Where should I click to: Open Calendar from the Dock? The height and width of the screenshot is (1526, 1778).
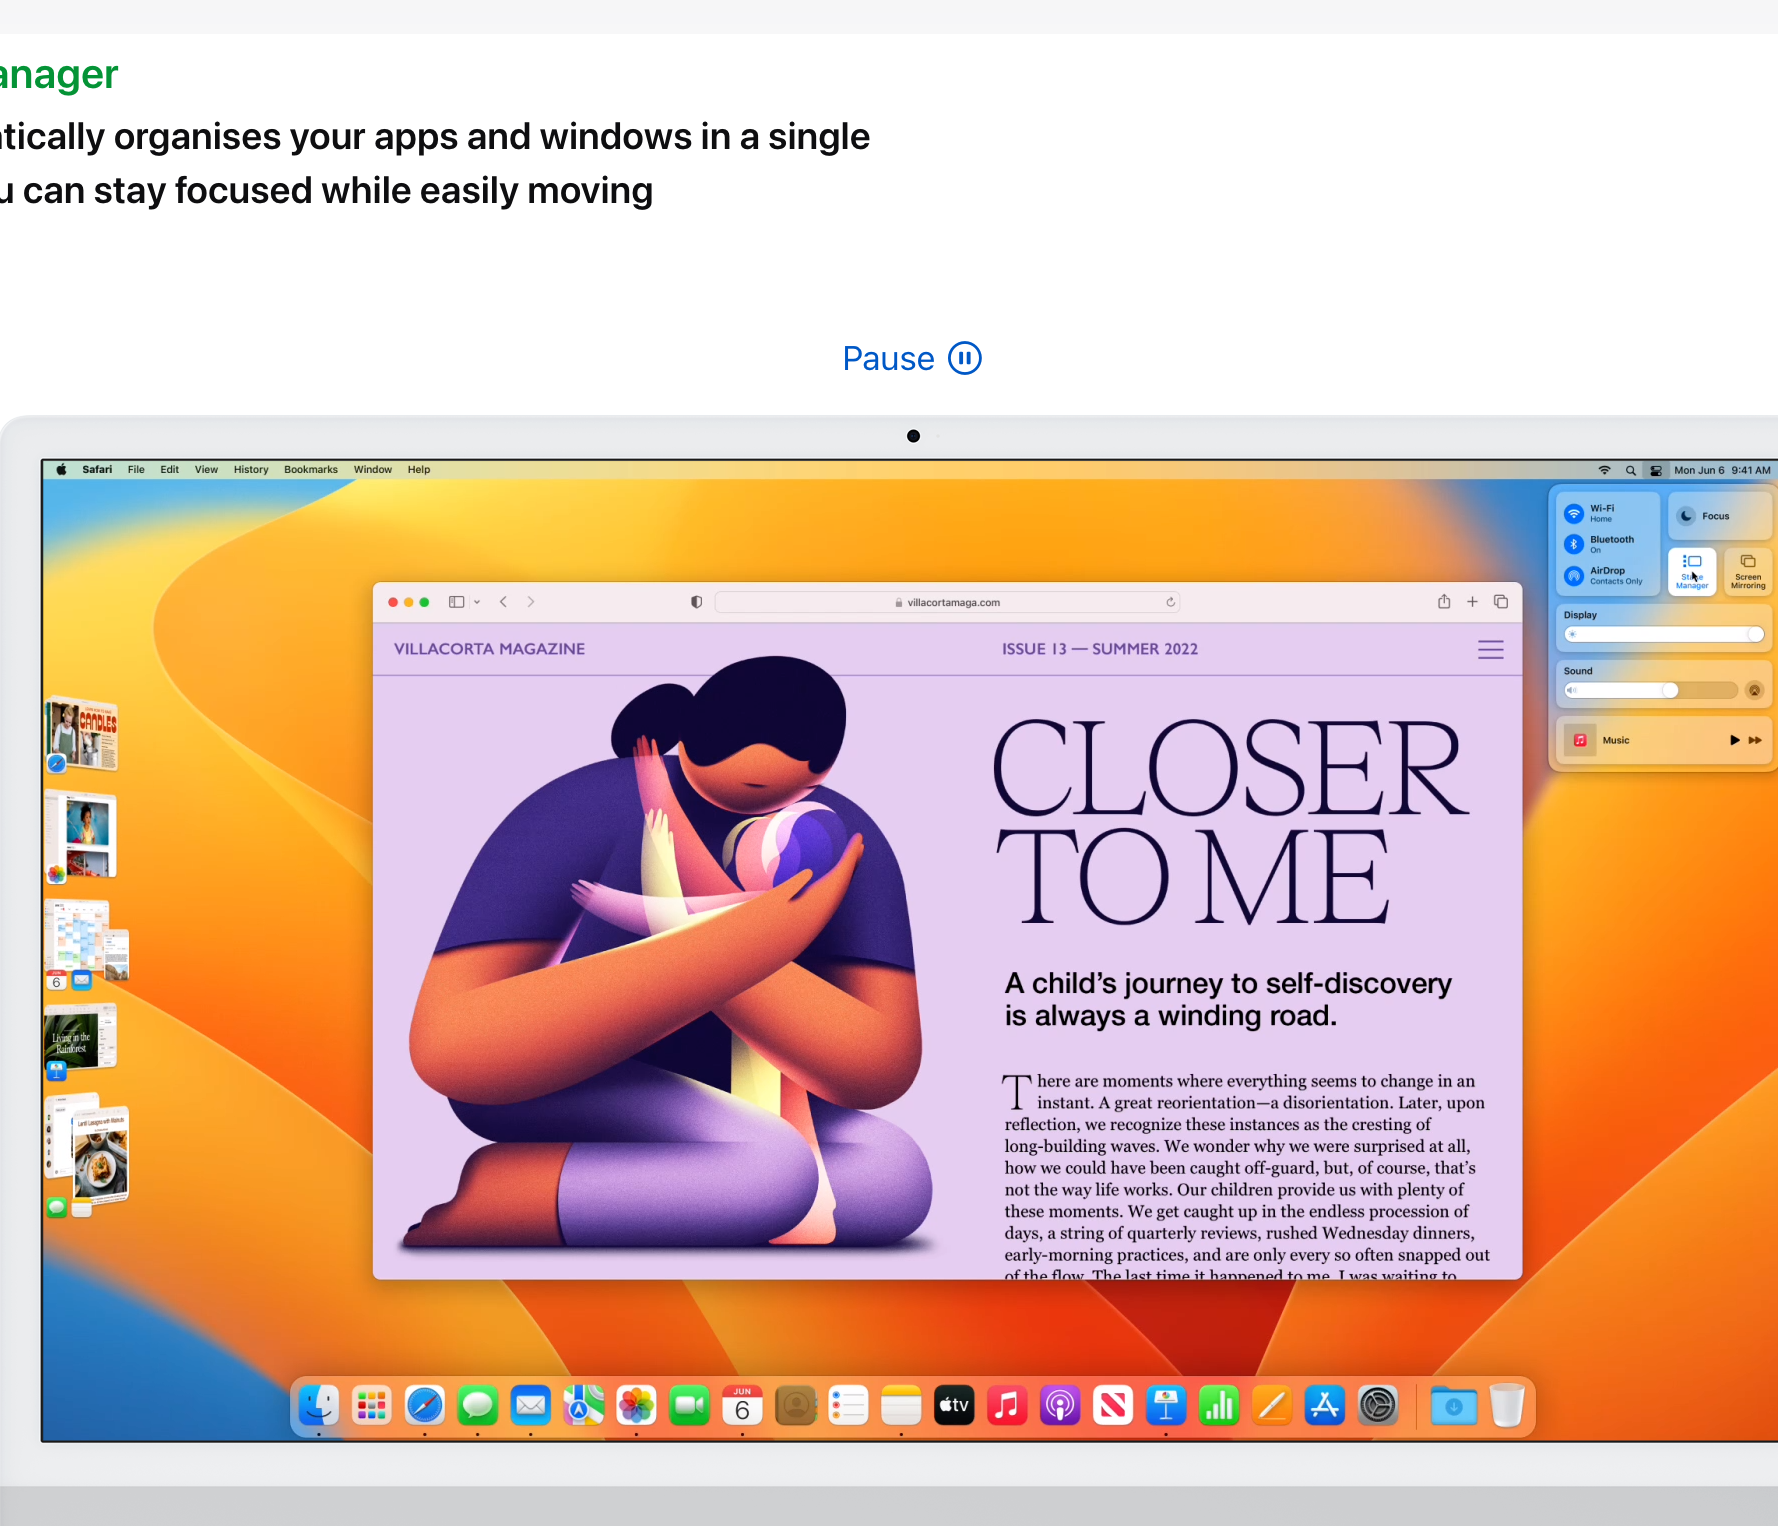[742, 1406]
